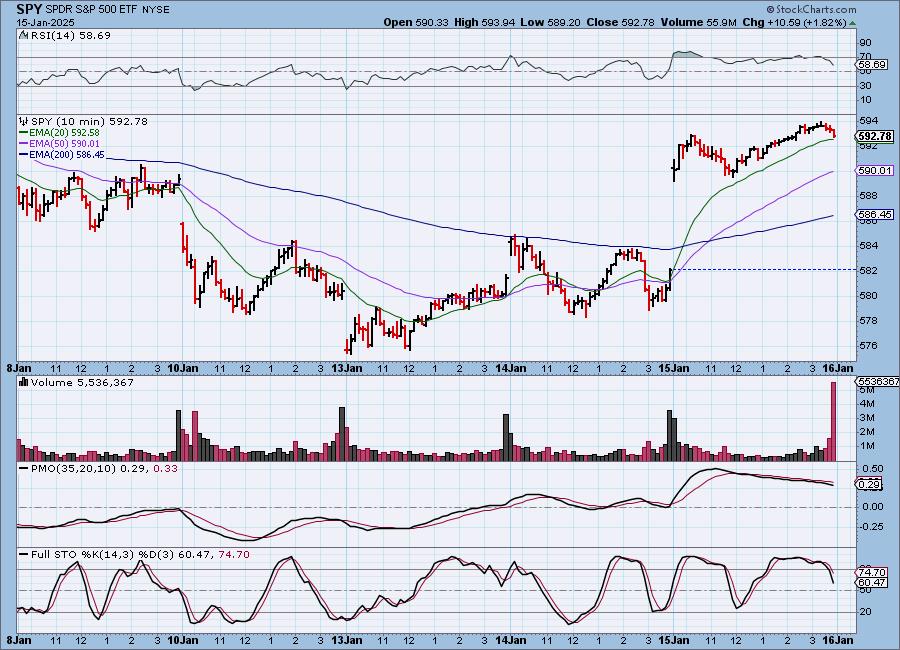Click the purple EMA(50) legend line

24,144
